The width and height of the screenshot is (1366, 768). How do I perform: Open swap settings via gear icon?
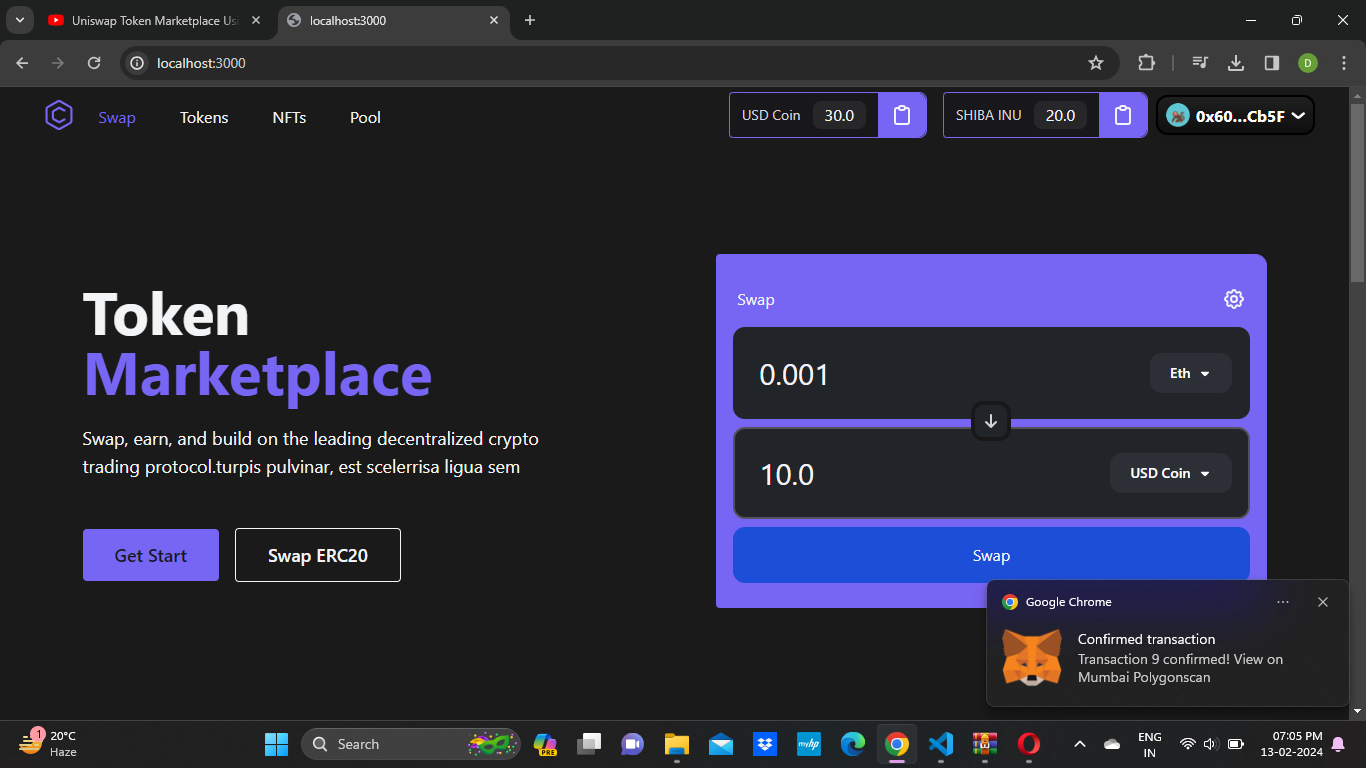[x=1233, y=298]
